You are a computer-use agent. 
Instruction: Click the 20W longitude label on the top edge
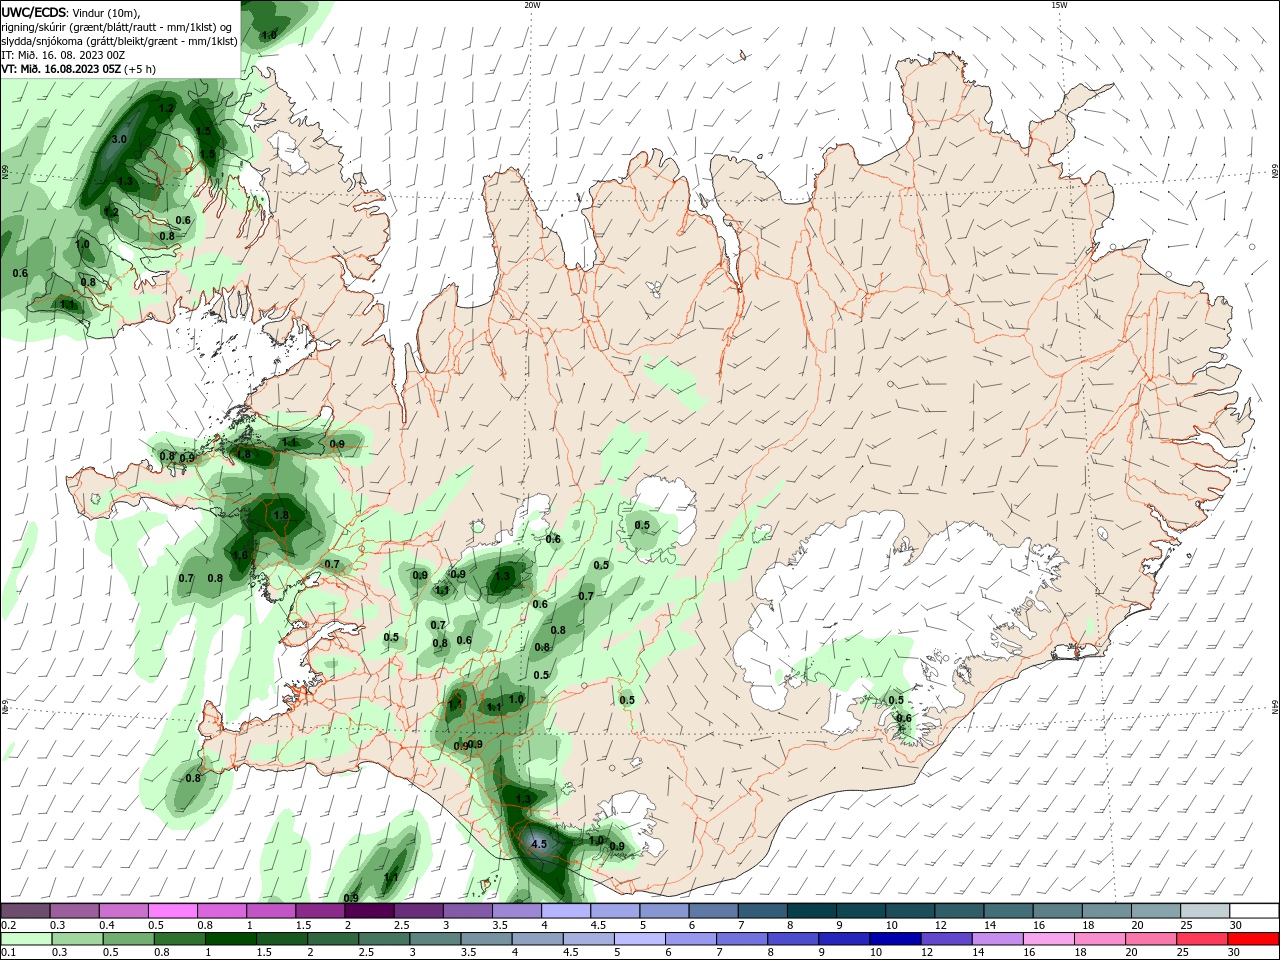coord(532,5)
